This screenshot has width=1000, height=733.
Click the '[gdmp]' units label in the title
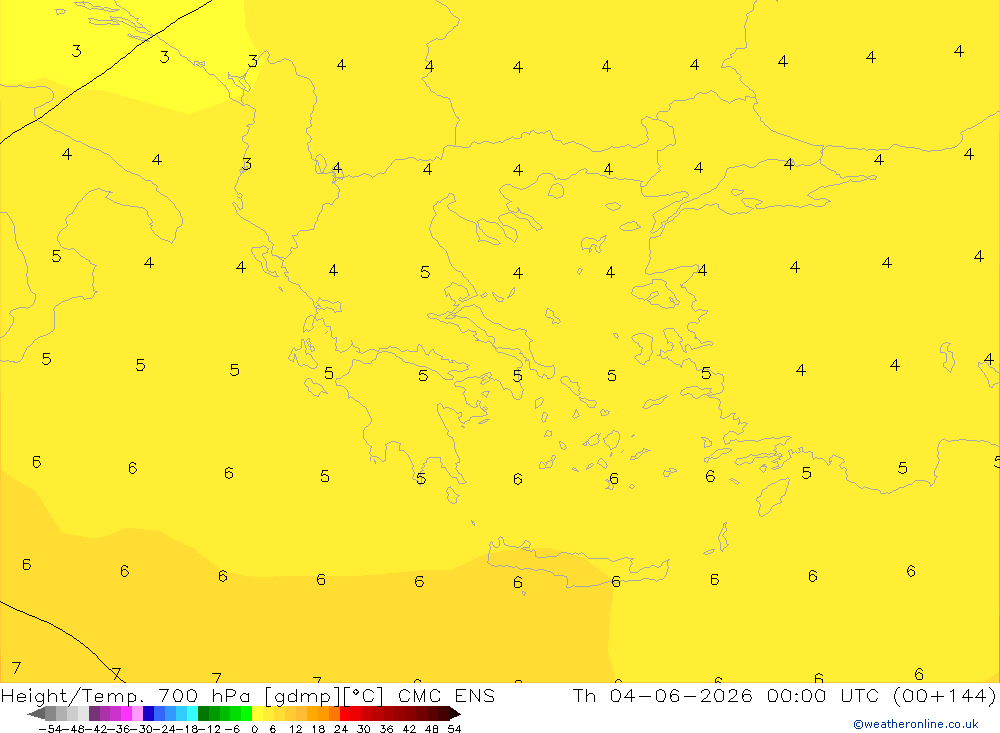(x=302, y=696)
